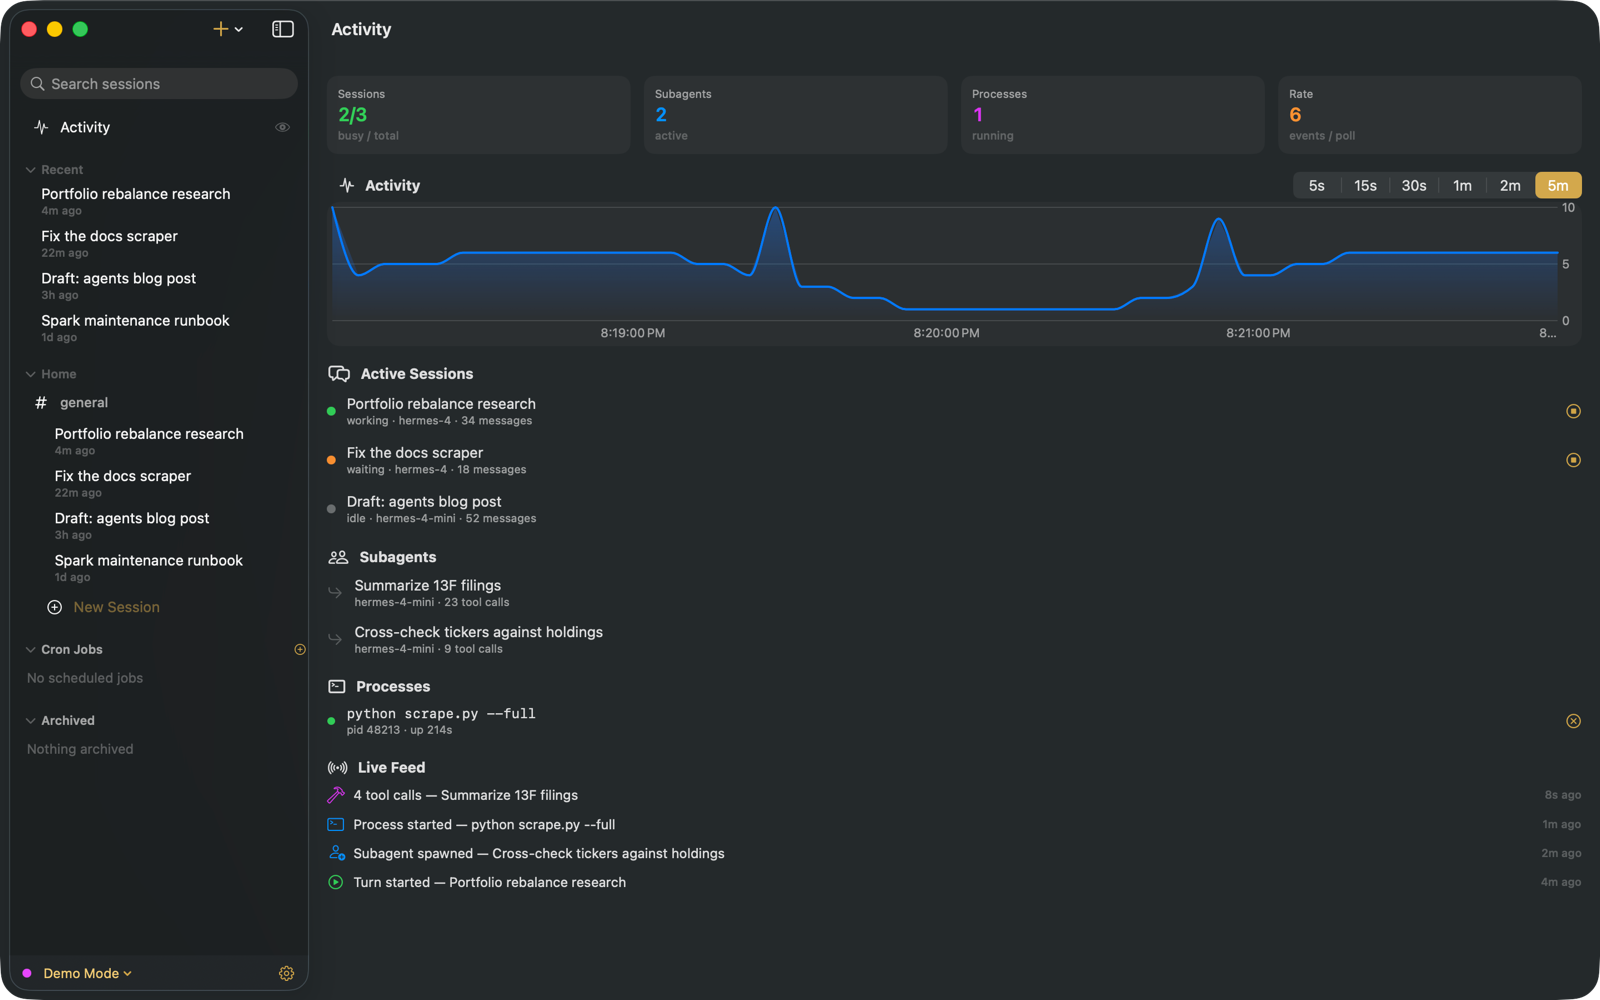Image resolution: width=1600 pixels, height=1000 pixels.
Task: Stop the Fix the docs scraper session
Action: coord(1573,460)
